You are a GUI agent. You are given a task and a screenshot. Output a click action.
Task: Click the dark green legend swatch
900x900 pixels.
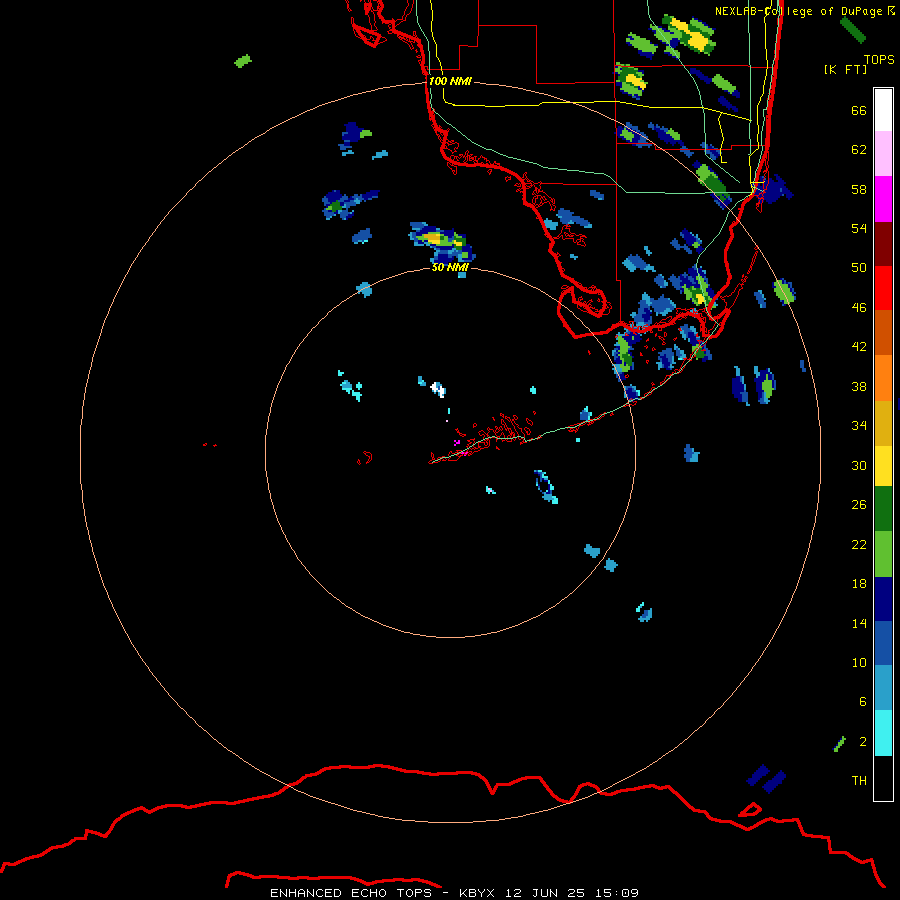[883, 509]
